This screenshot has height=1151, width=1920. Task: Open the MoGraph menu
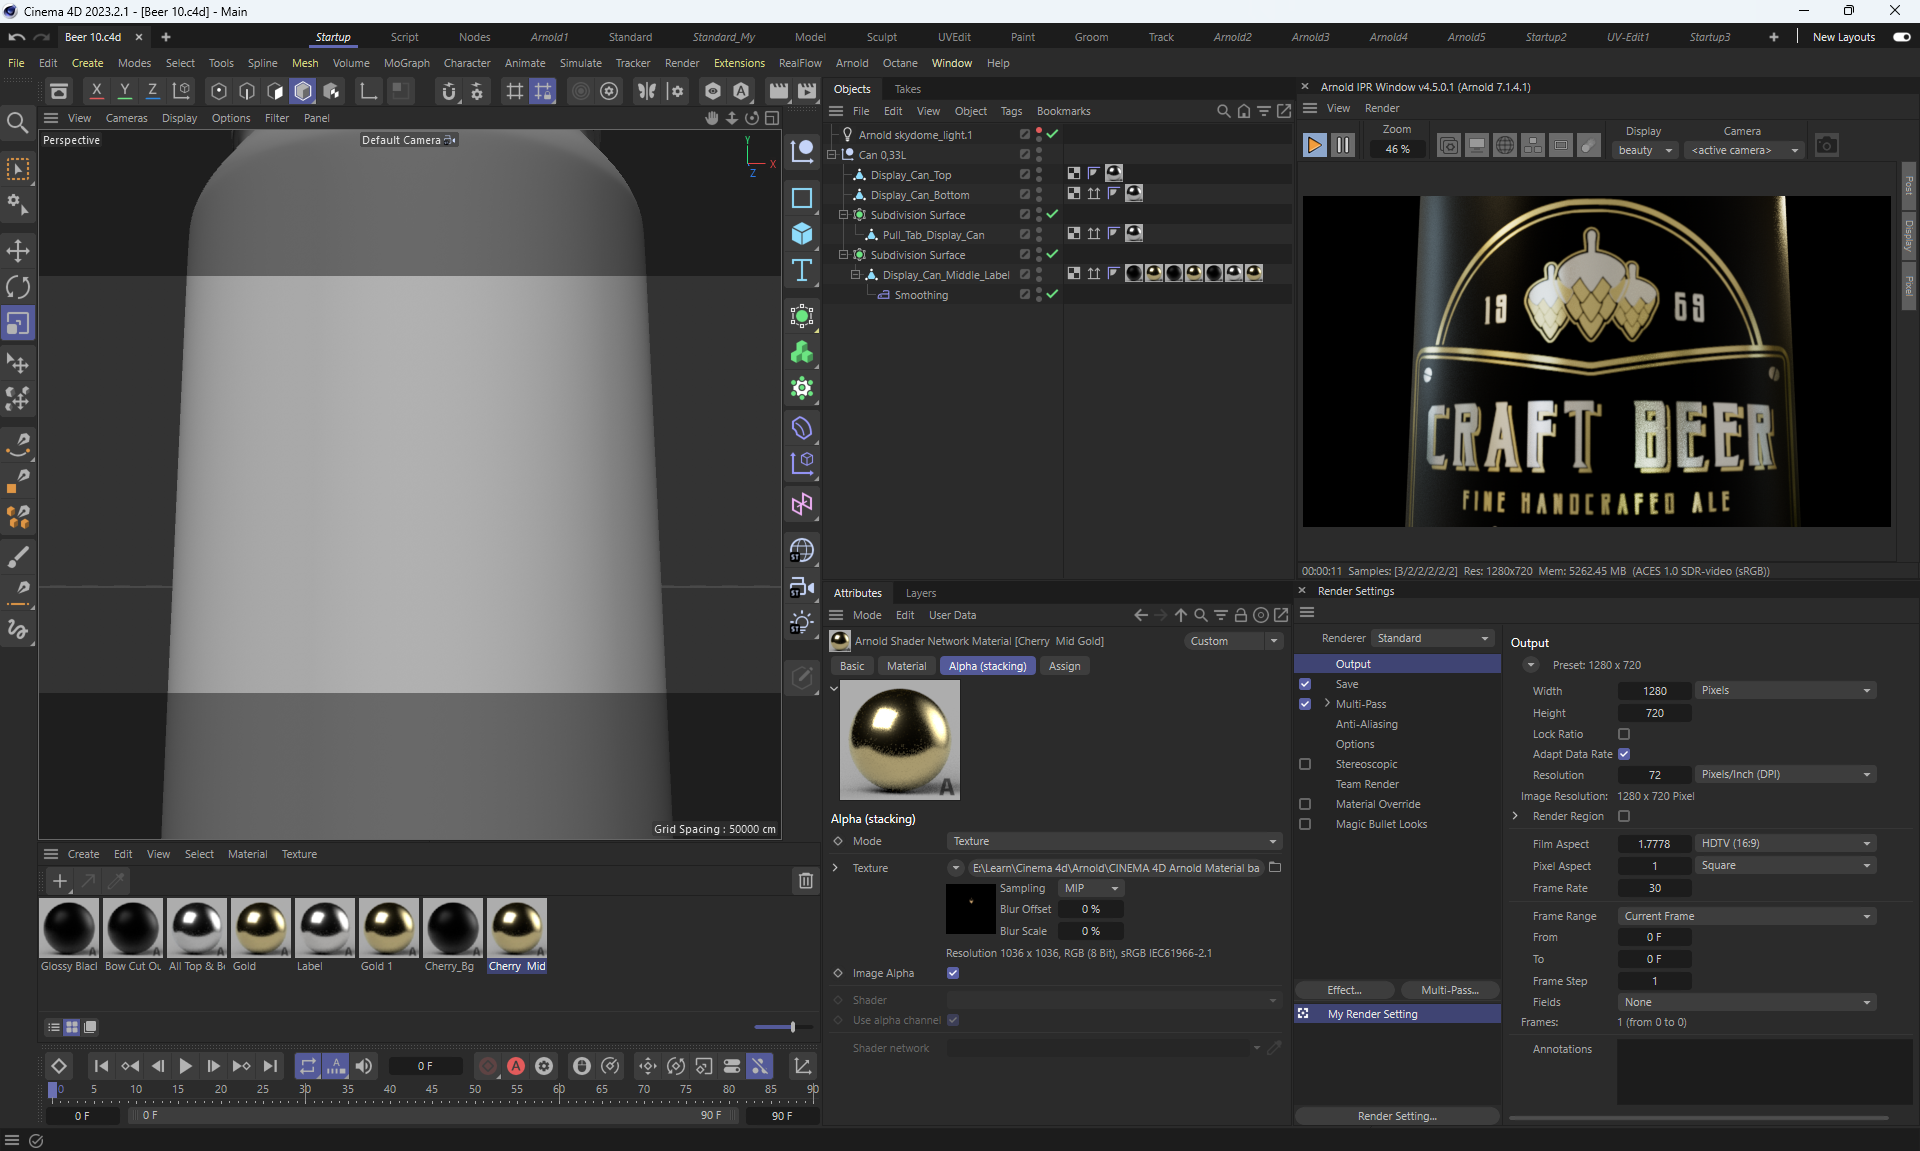[406, 63]
